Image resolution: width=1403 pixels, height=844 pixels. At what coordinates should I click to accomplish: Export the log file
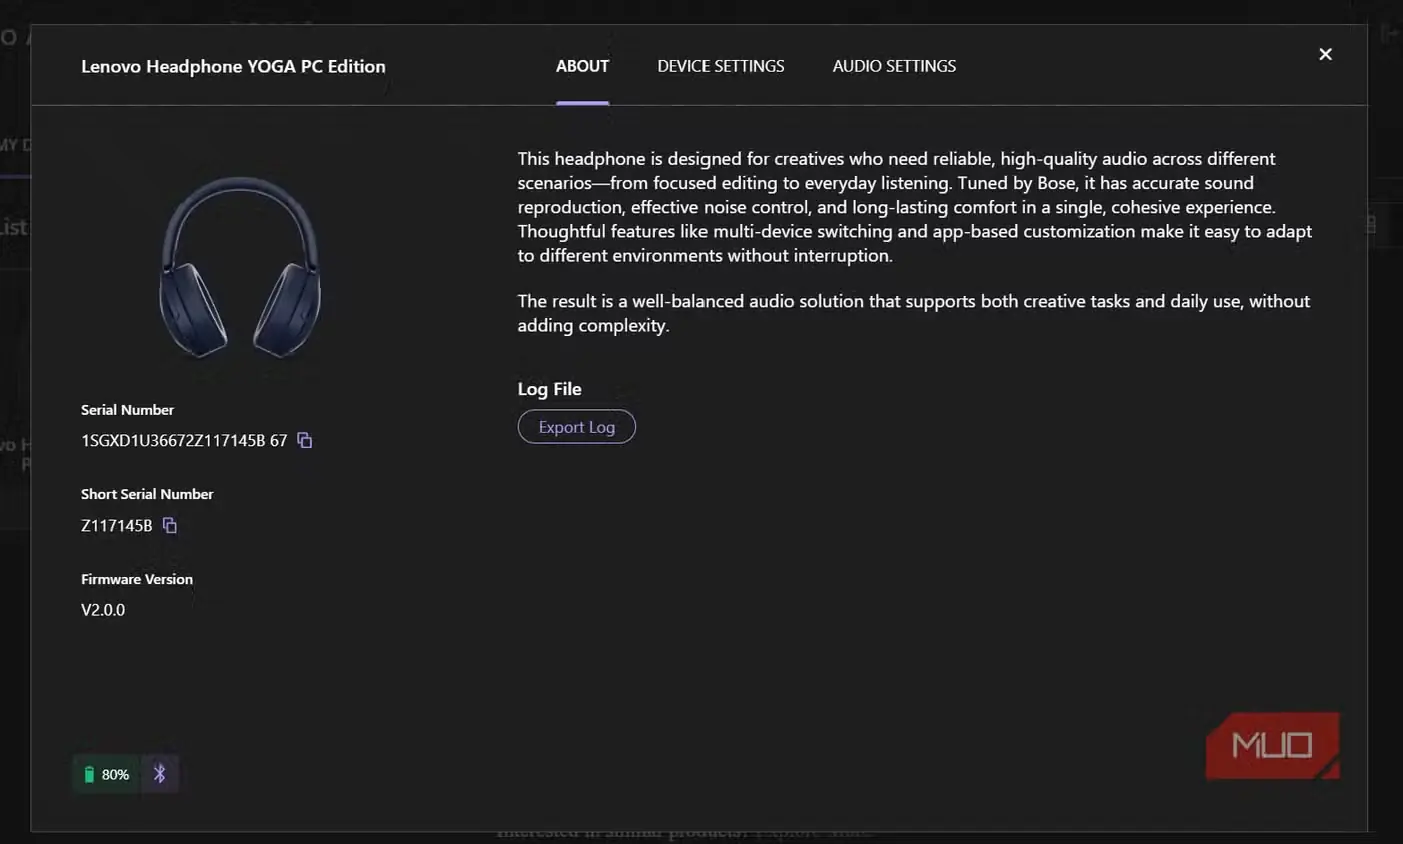pyautogui.click(x=577, y=427)
